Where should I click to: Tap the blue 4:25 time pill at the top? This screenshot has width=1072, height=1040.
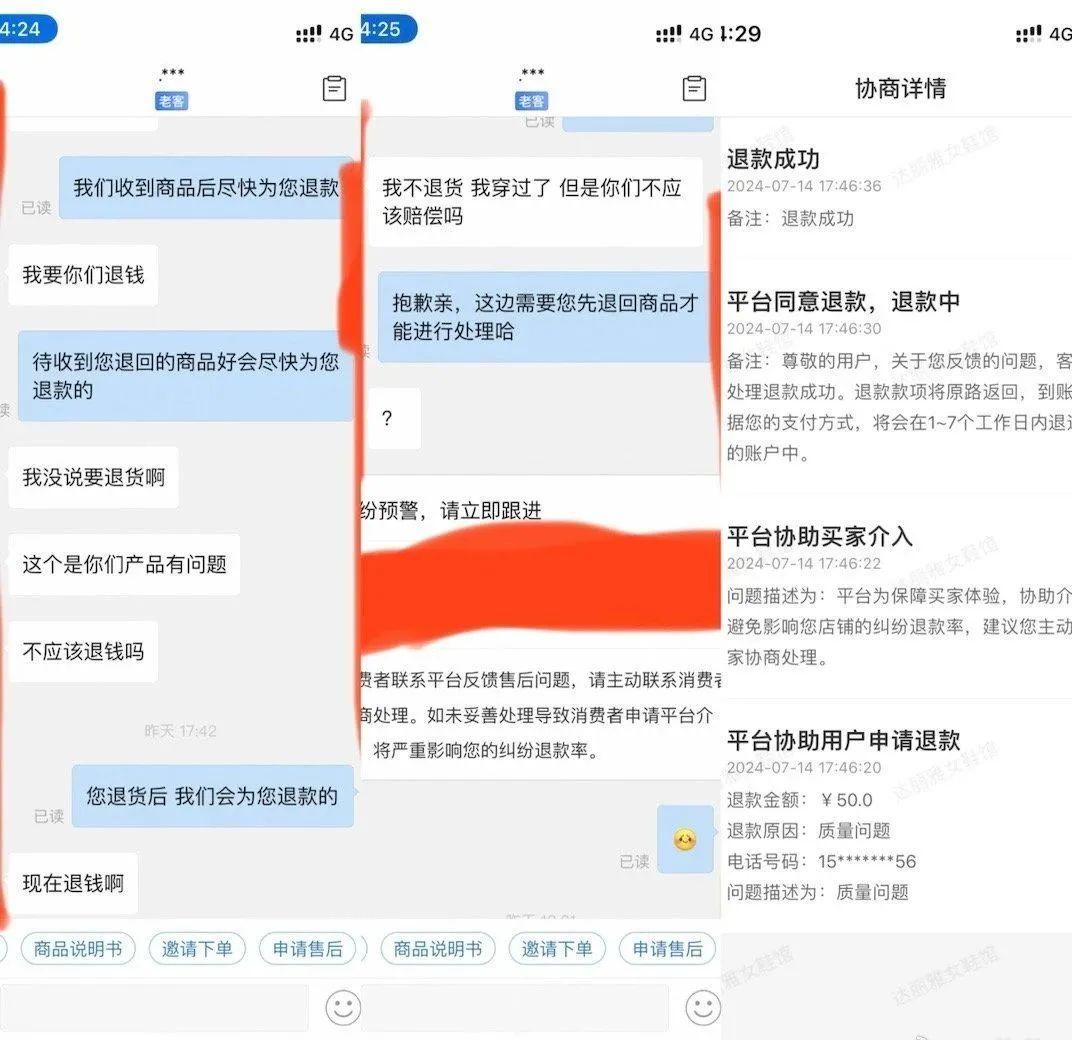tap(390, 29)
